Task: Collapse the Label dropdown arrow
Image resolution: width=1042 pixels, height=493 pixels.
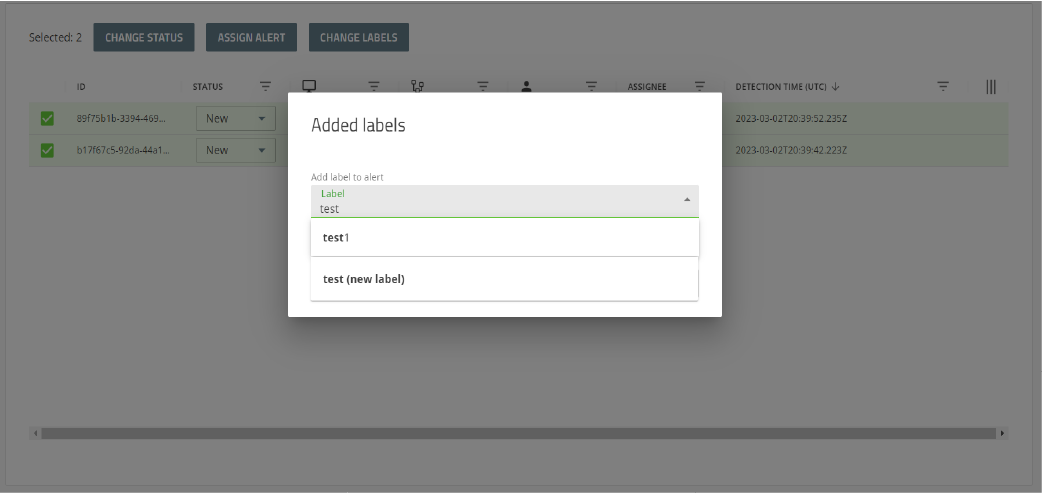Action: point(687,200)
